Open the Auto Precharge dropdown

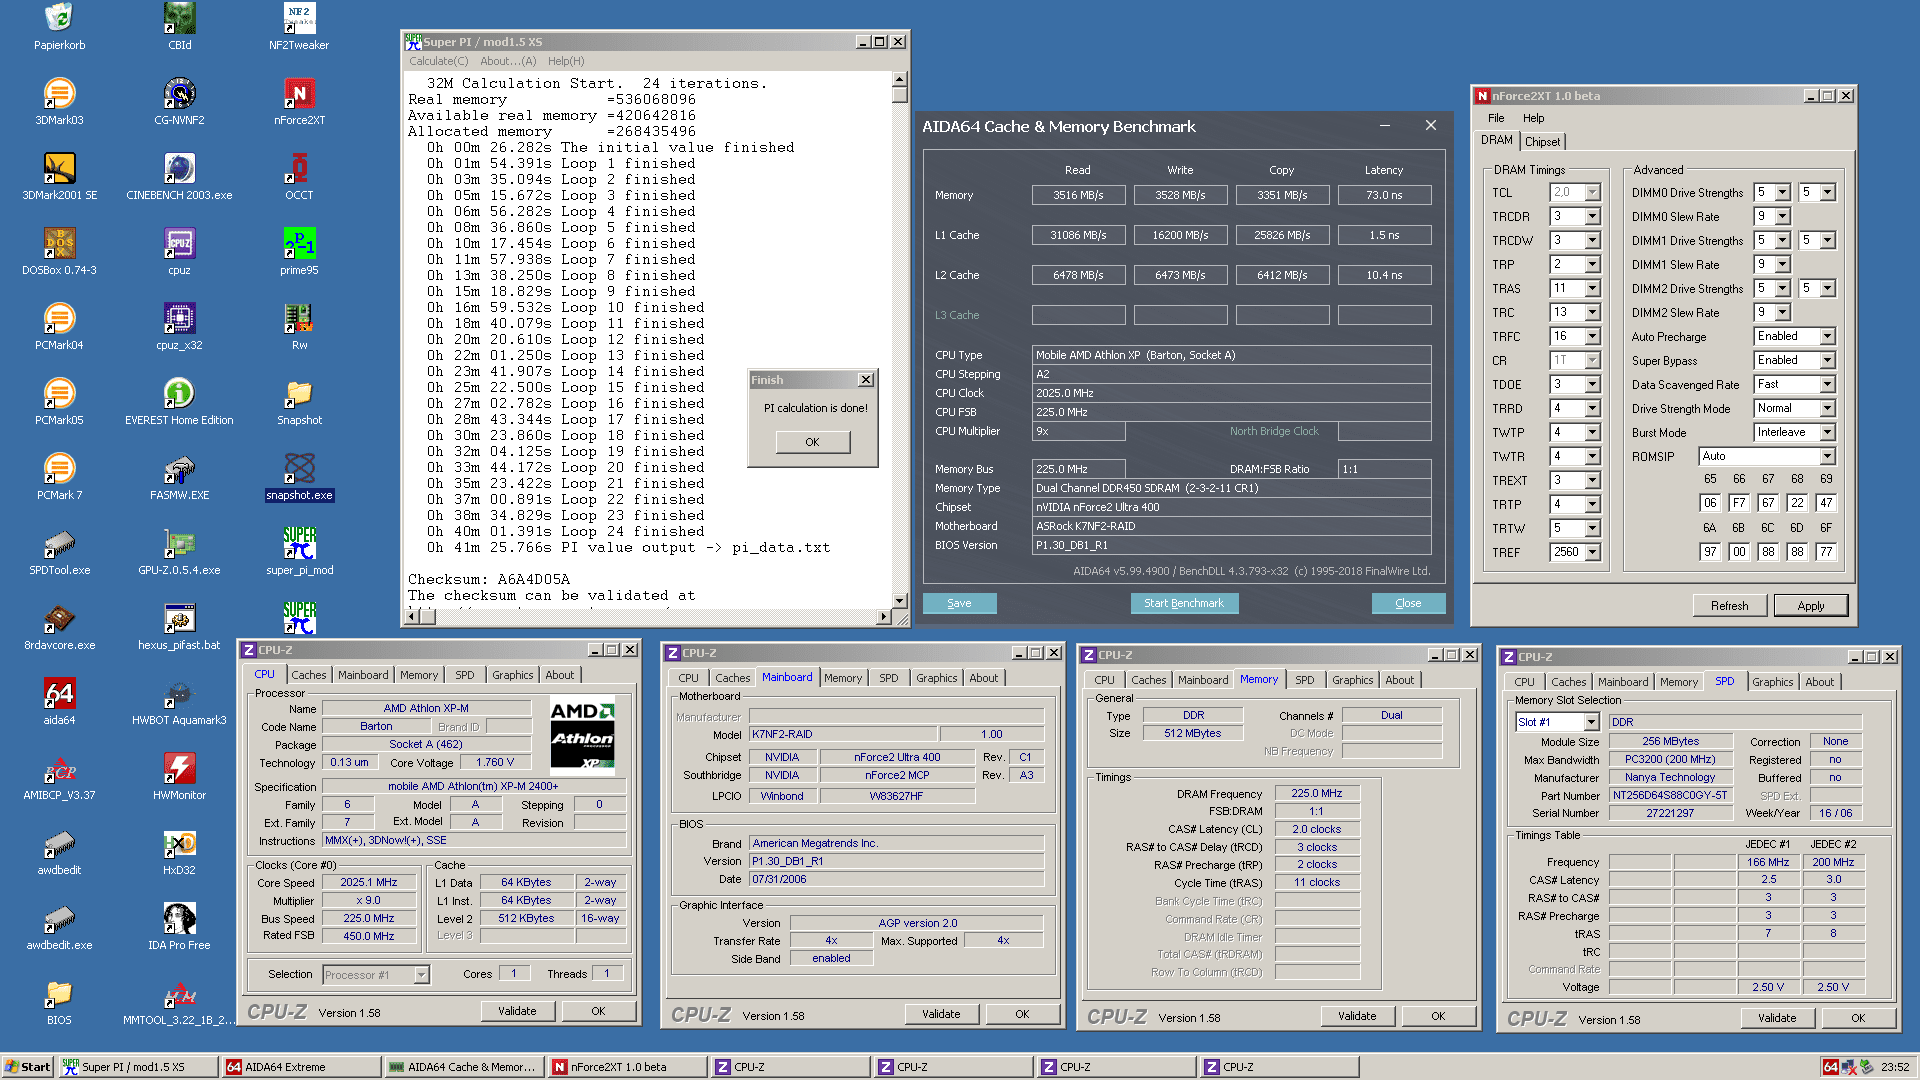coord(1826,337)
